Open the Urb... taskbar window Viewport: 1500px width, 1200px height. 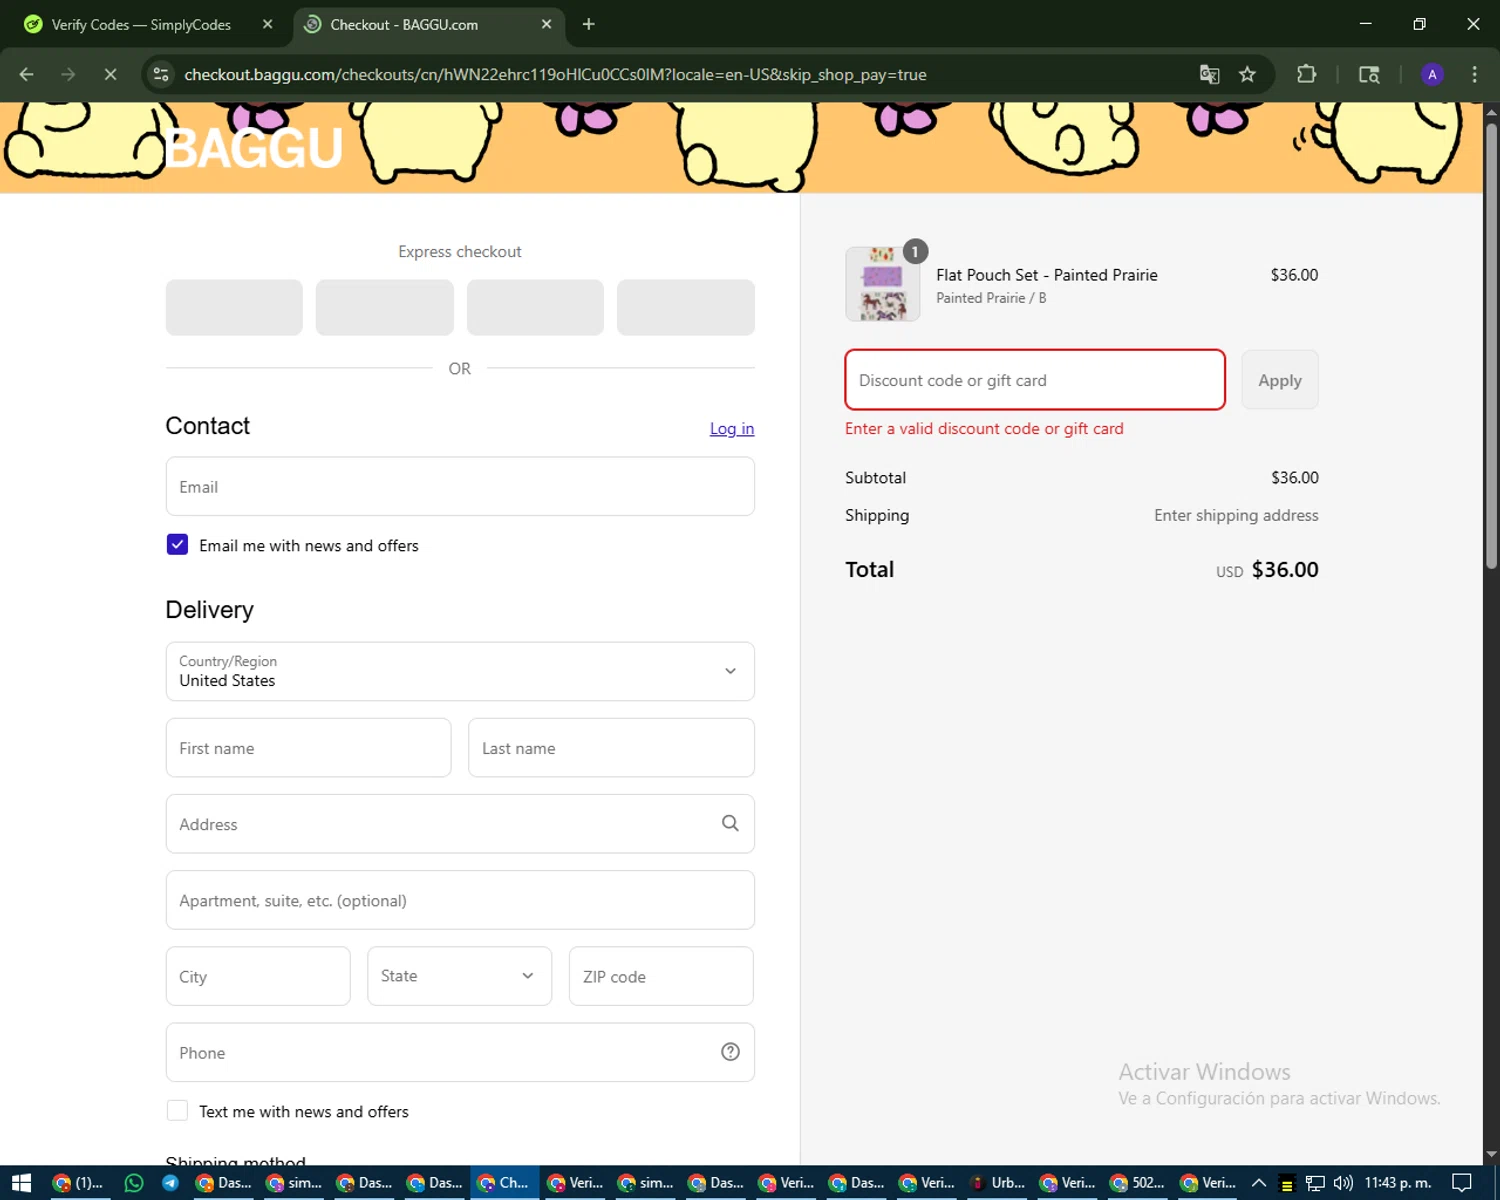pyautogui.click(x=998, y=1183)
